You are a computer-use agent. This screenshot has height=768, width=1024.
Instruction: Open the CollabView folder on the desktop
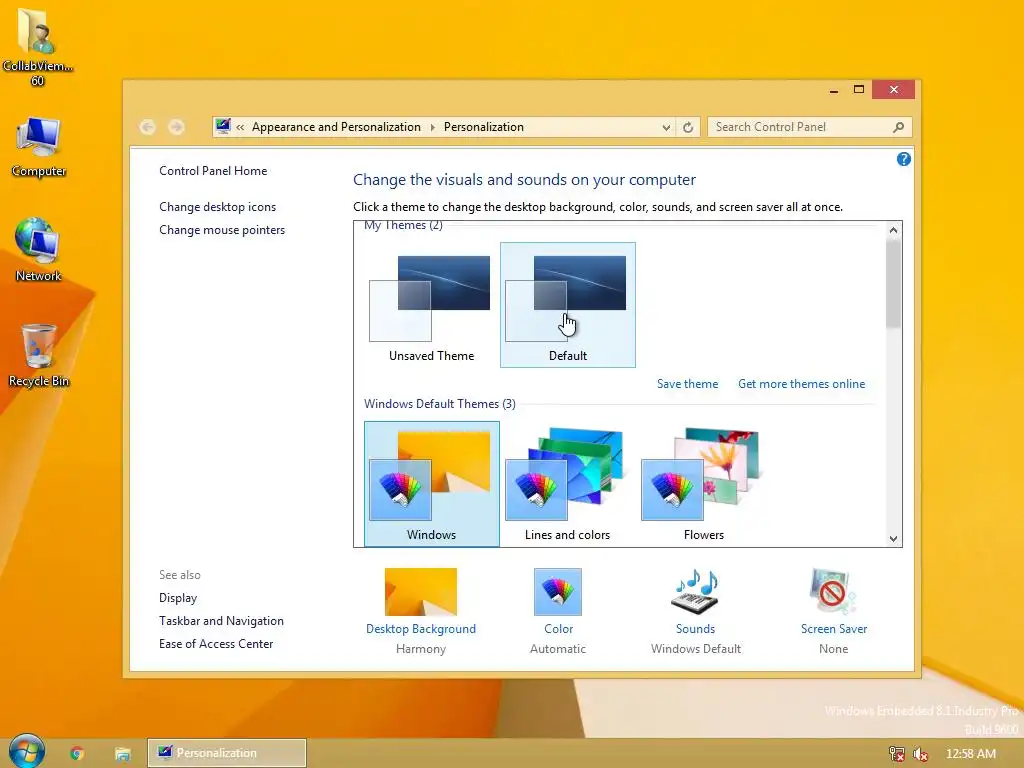[37, 46]
